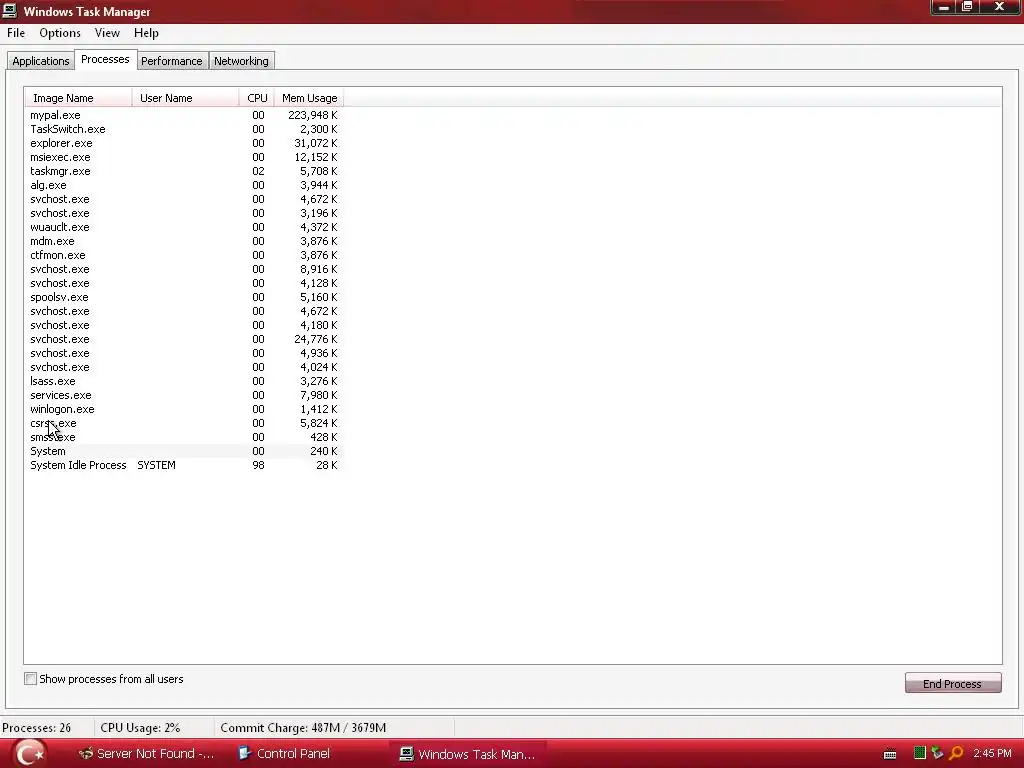Click the keyboard language bar tray icon
The width and height of the screenshot is (1024, 768).
889,754
